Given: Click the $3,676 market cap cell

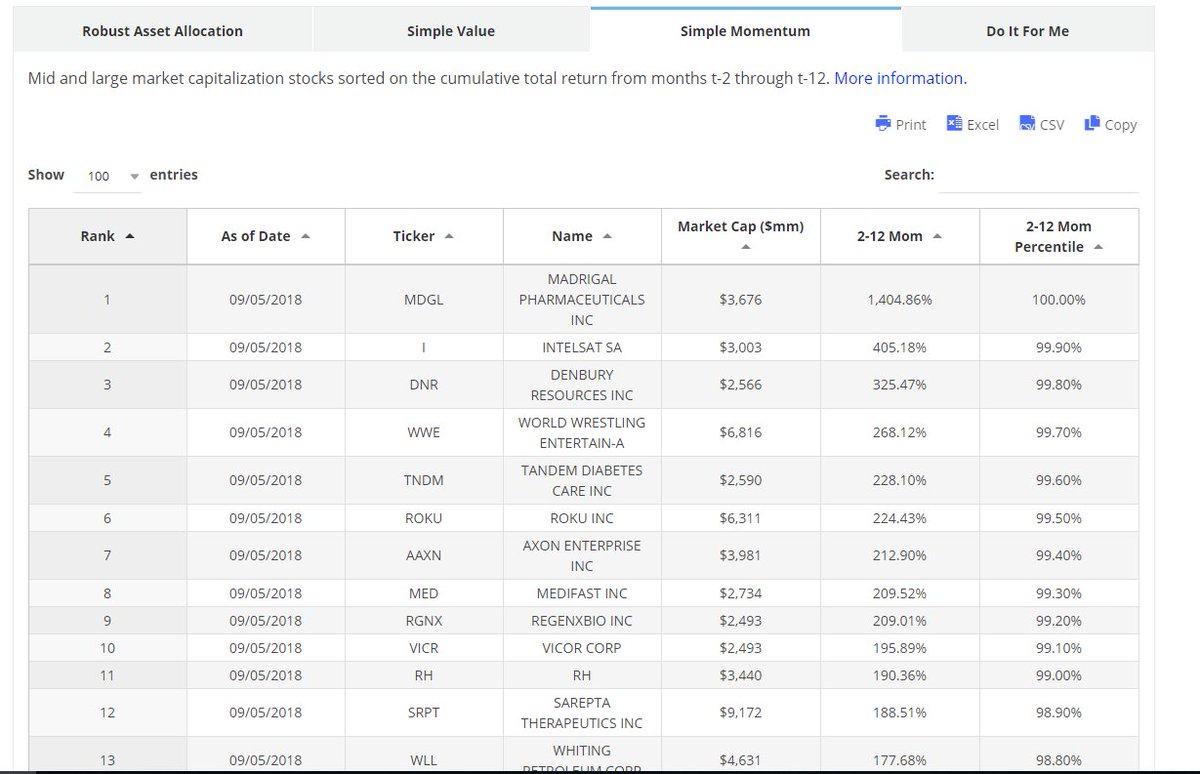Looking at the screenshot, I should [x=741, y=299].
